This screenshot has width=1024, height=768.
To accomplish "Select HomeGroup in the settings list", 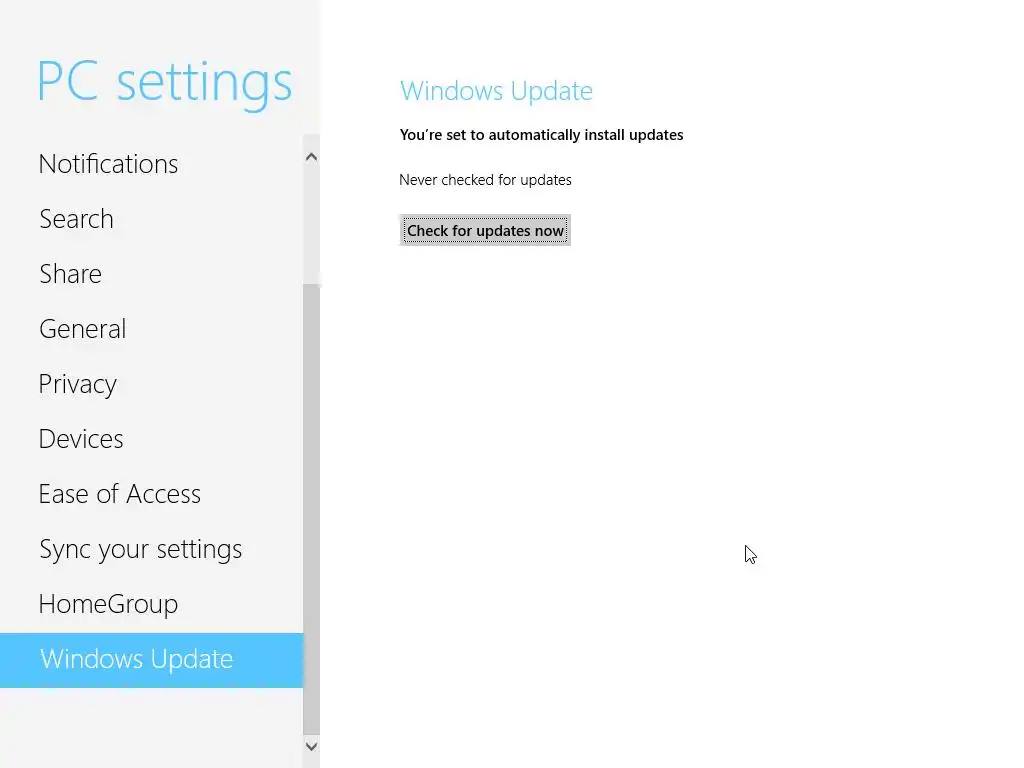I will pos(152,604).
